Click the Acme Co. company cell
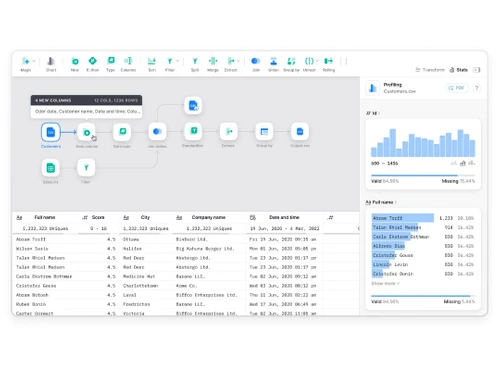Screen dimensions: 500x375 pos(187,286)
